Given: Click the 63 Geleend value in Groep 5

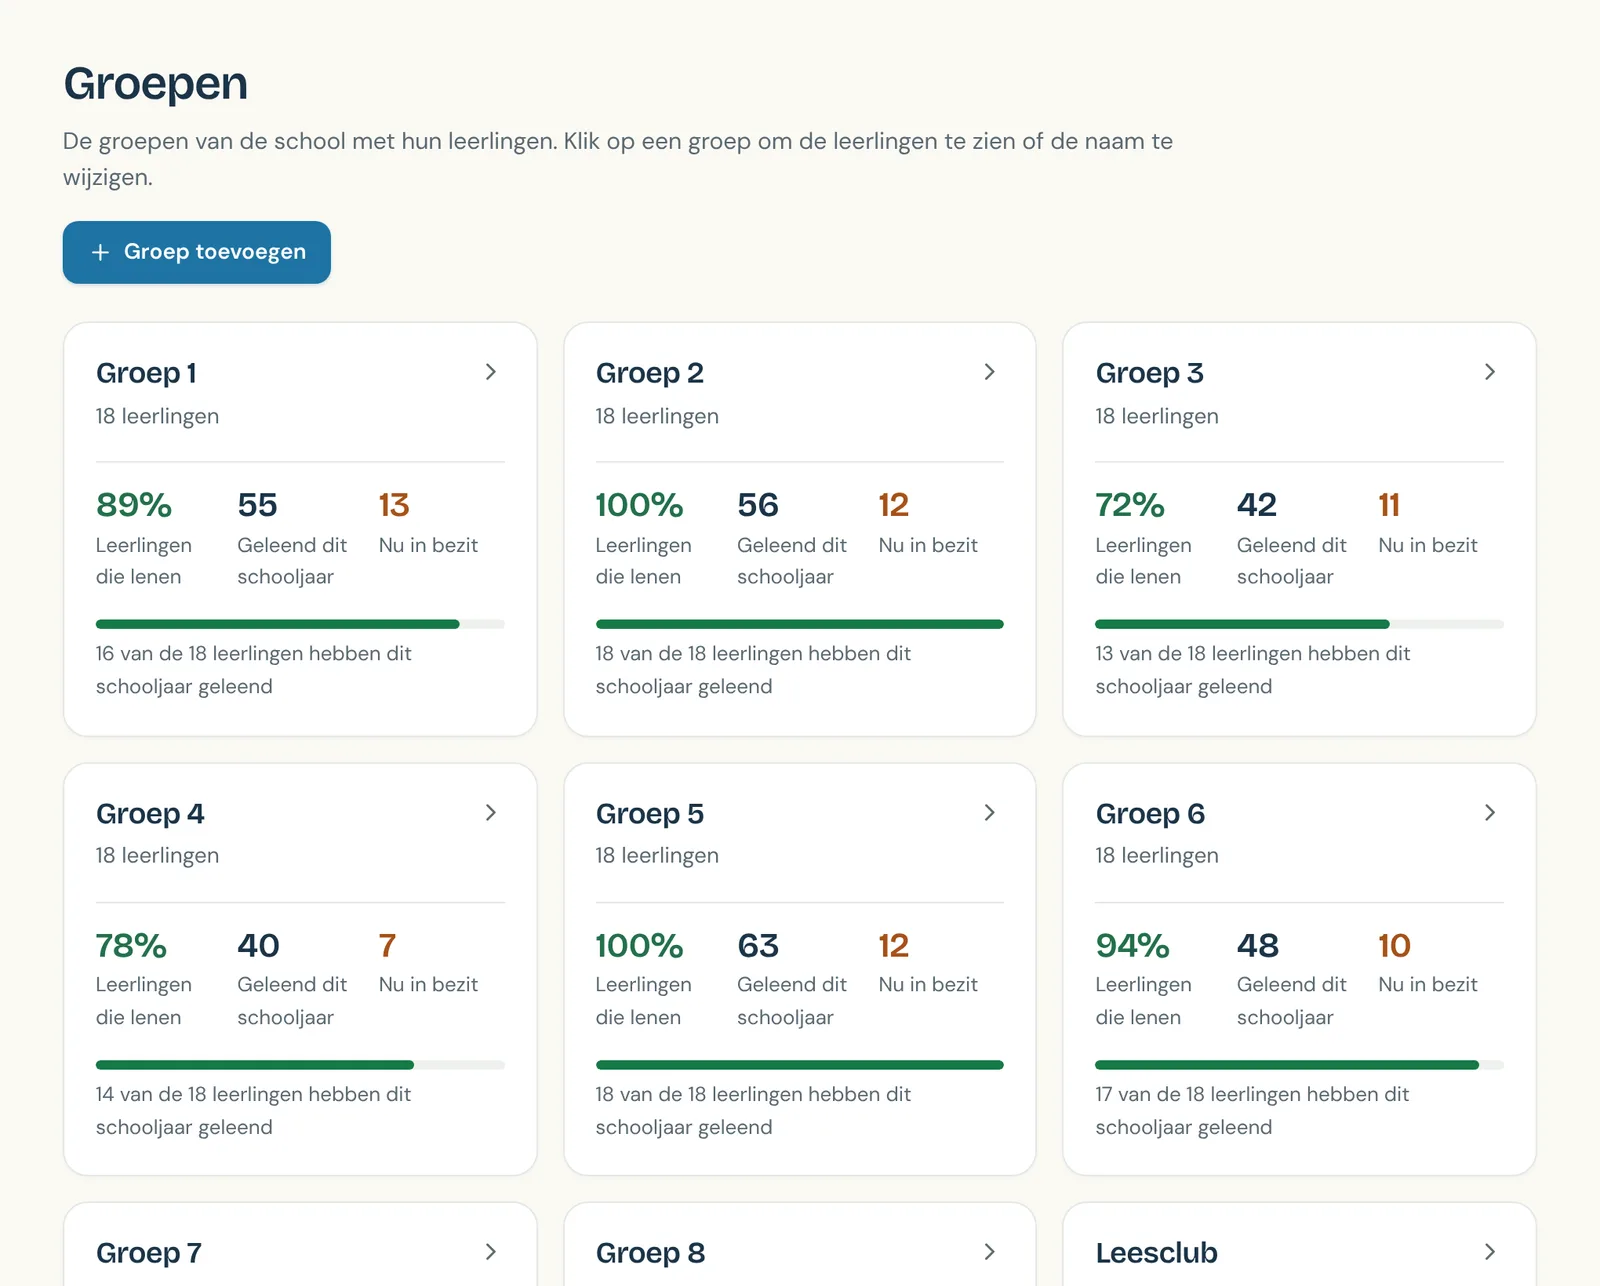Looking at the screenshot, I should [758, 945].
